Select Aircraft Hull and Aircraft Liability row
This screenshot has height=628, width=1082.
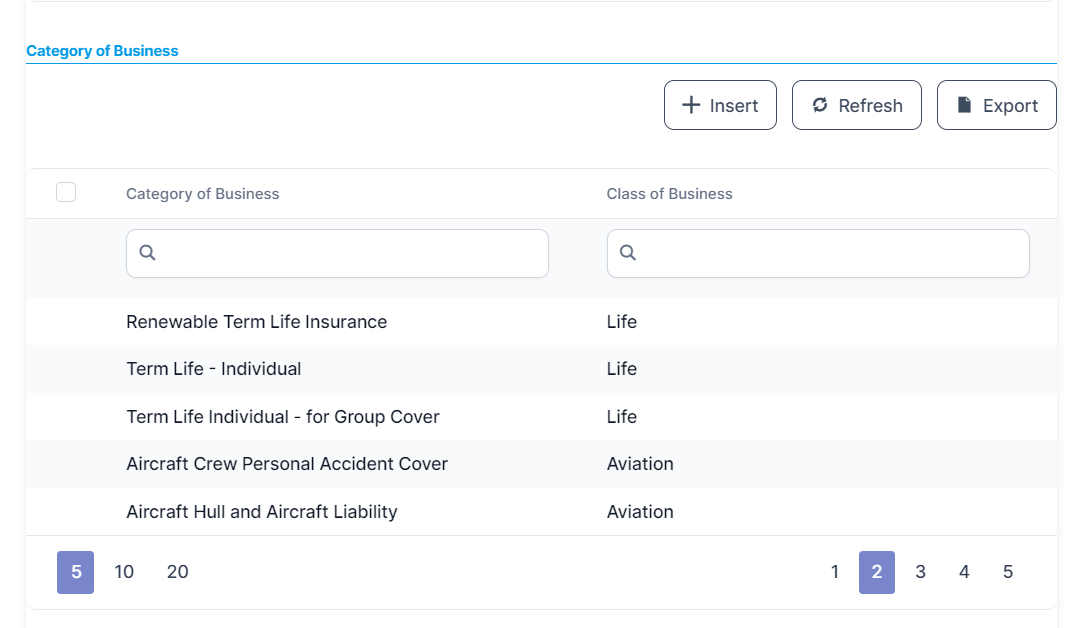(x=261, y=512)
